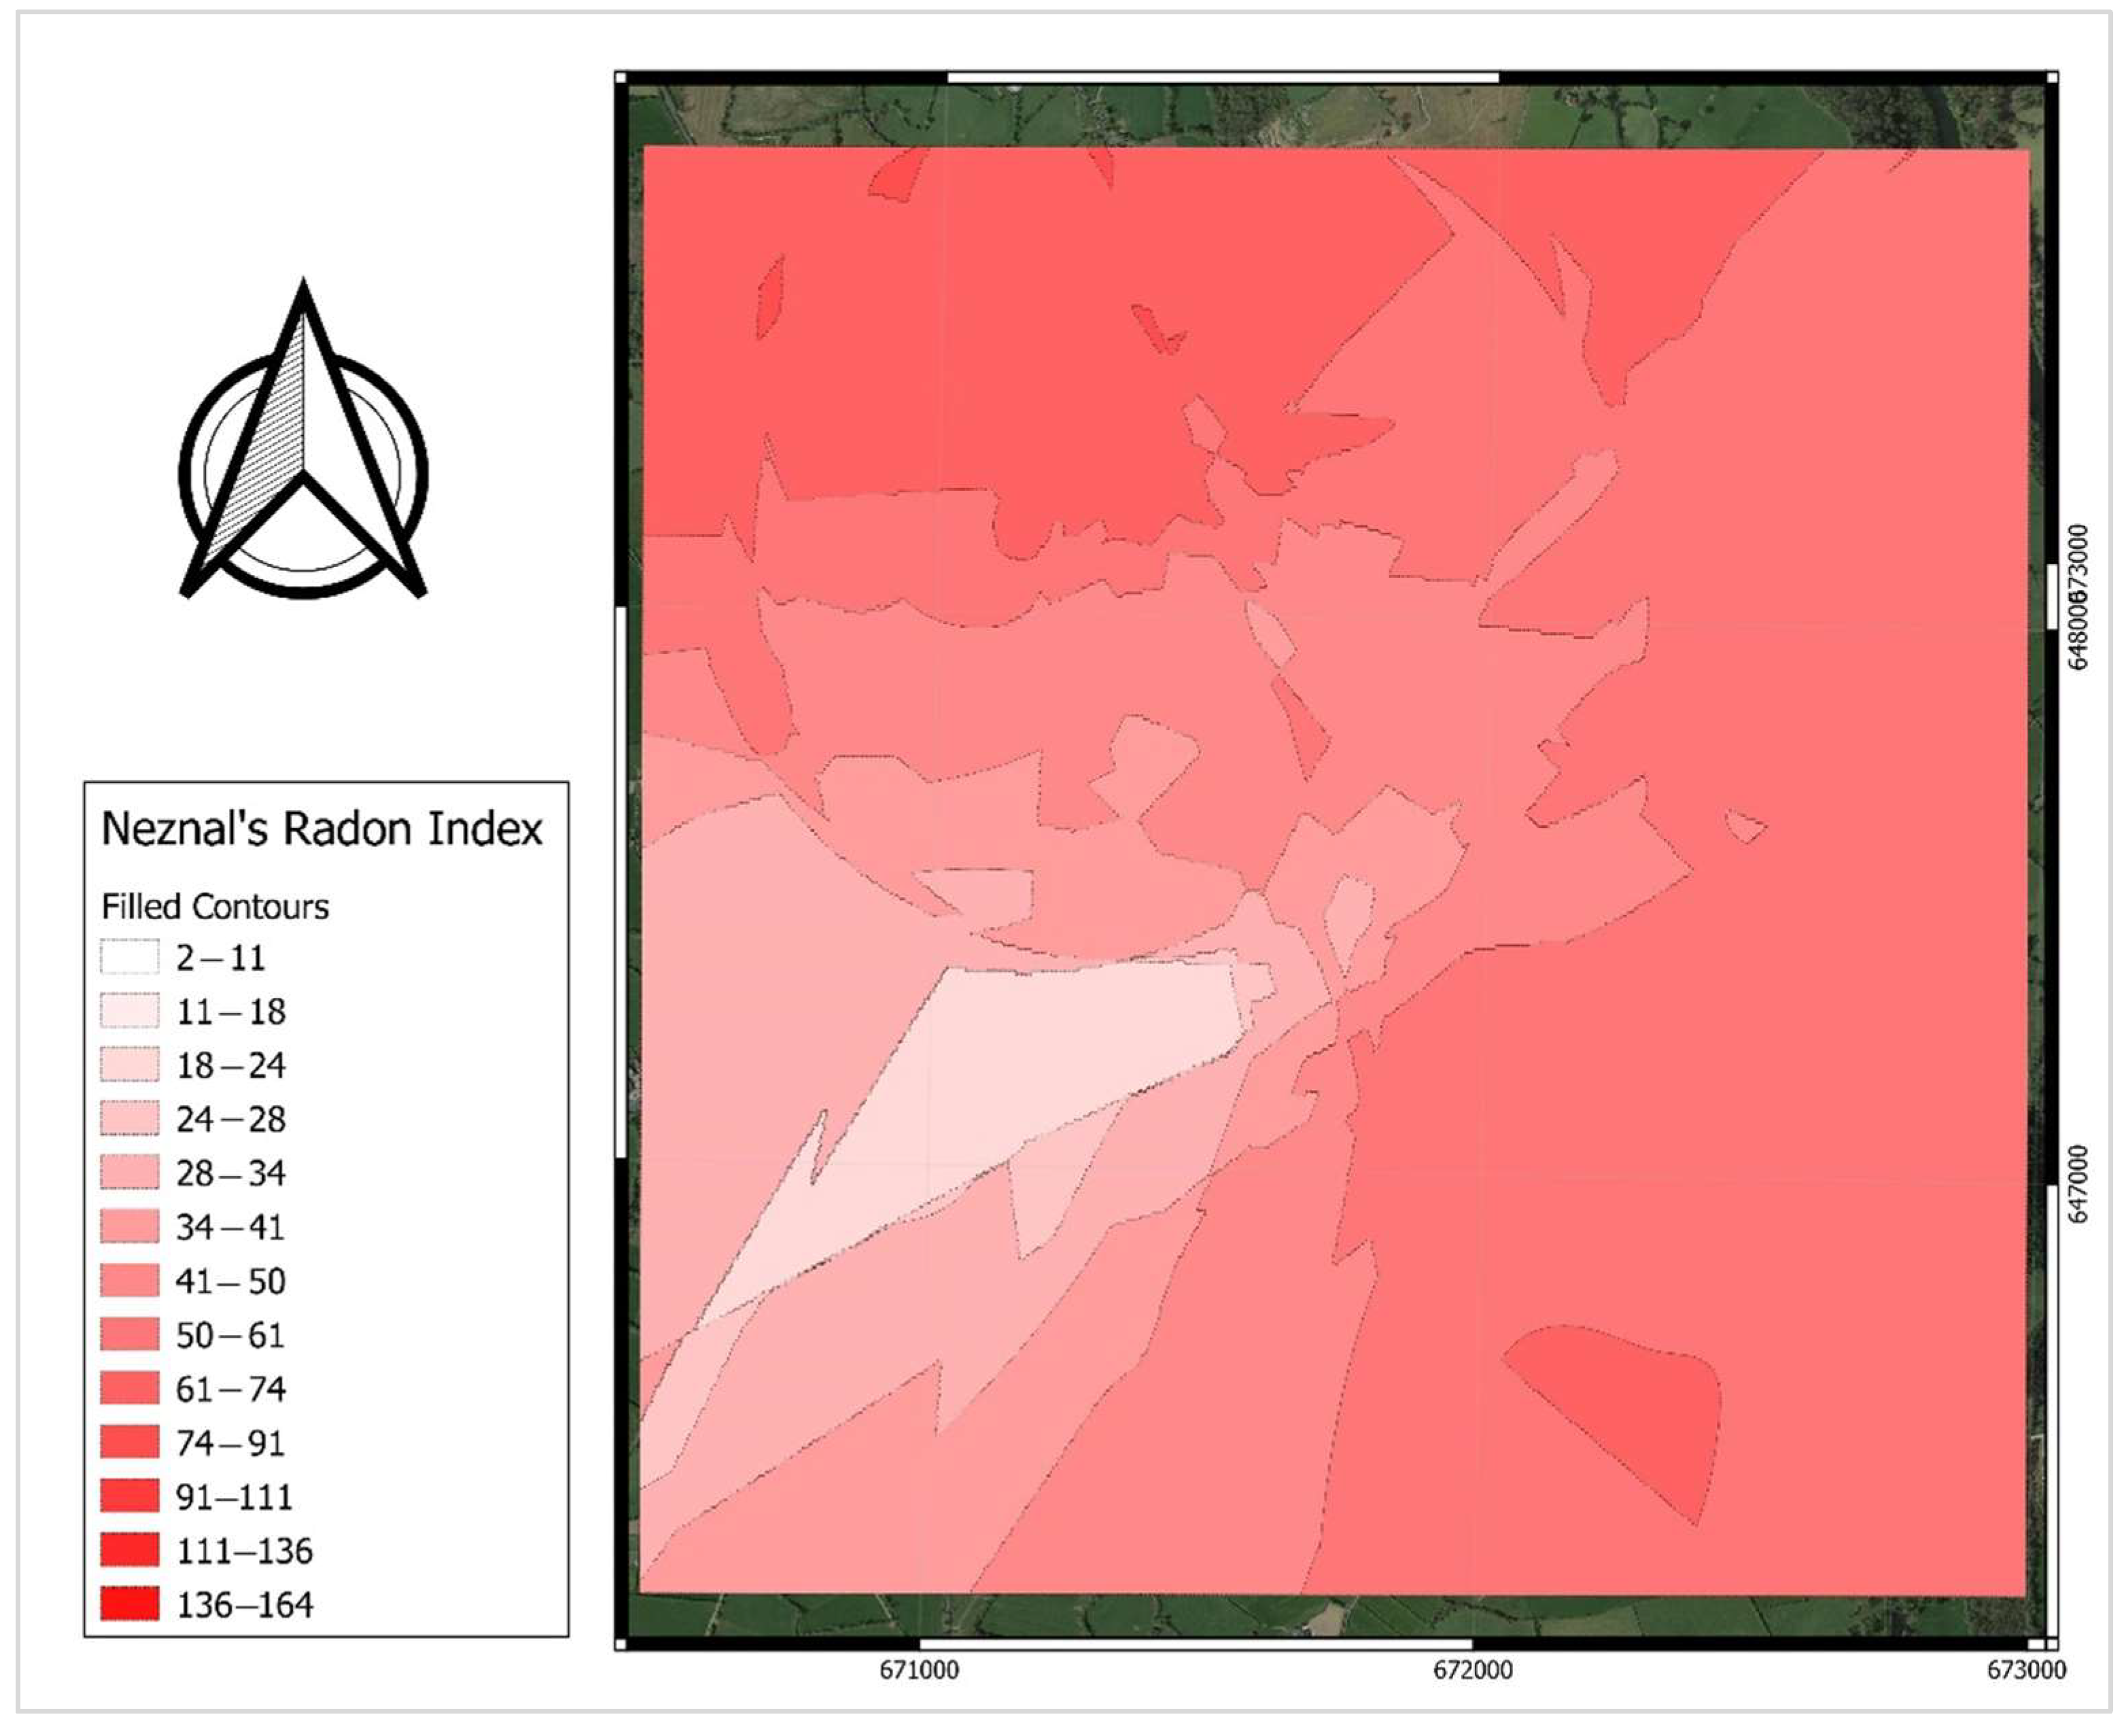
Task: Click the 91–111 legend color swatch
Action: 129,1497
